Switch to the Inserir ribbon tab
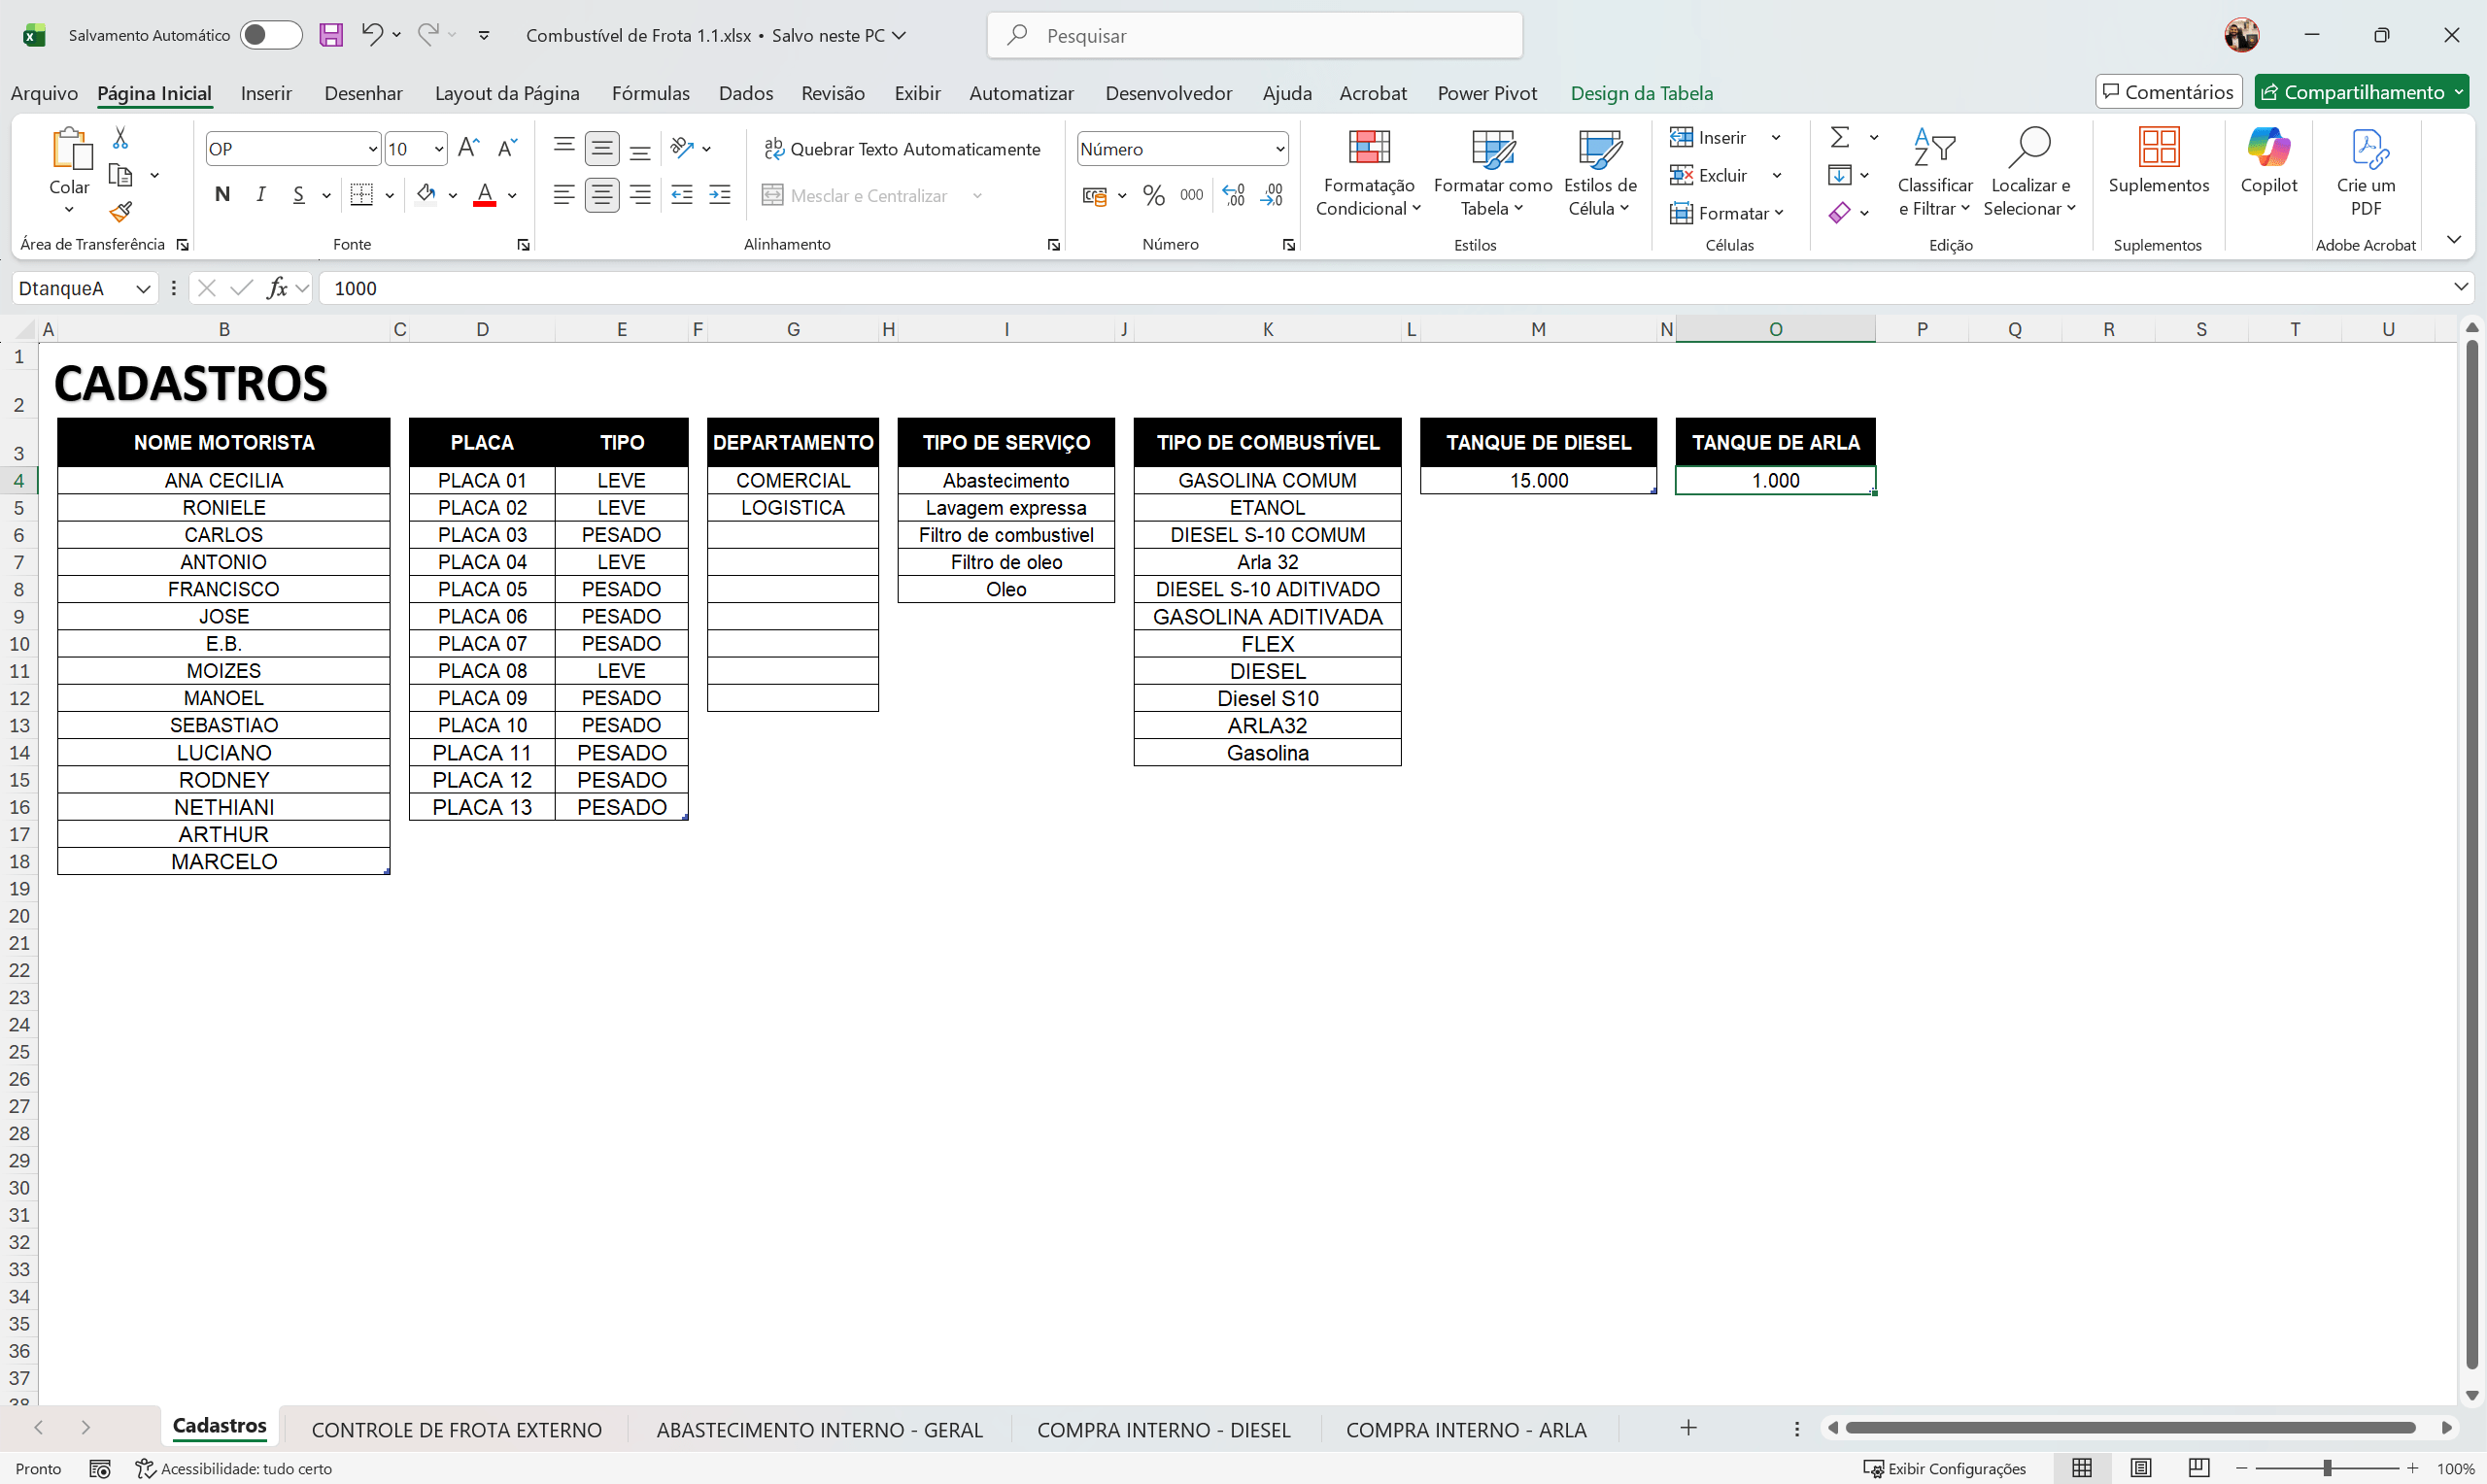The image size is (2487, 1484). coord(265,92)
